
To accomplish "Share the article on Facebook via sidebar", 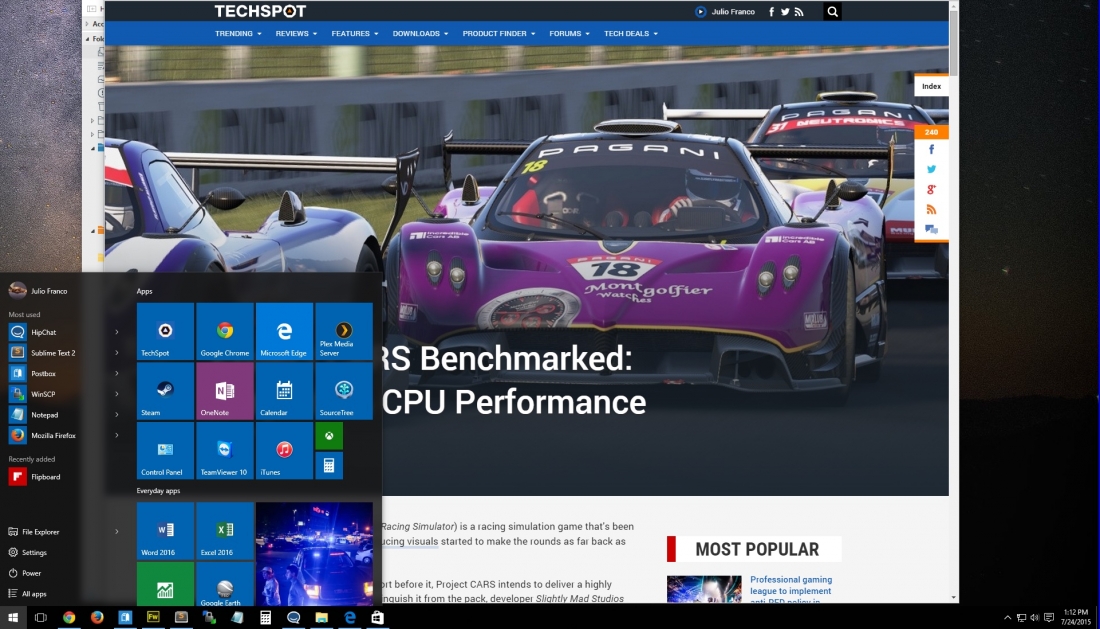I will 932,149.
